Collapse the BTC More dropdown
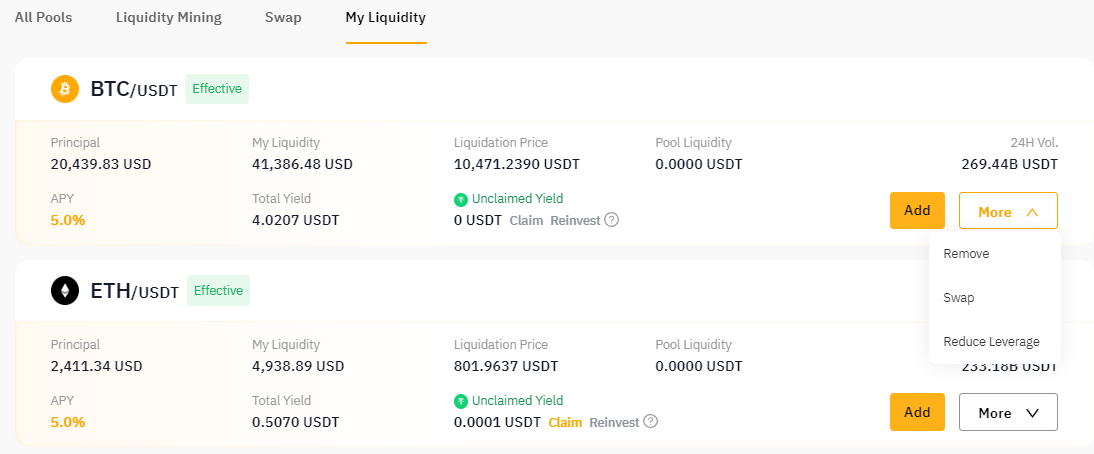The width and height of the screenshot is (1094, 454). pos(1008,211)
